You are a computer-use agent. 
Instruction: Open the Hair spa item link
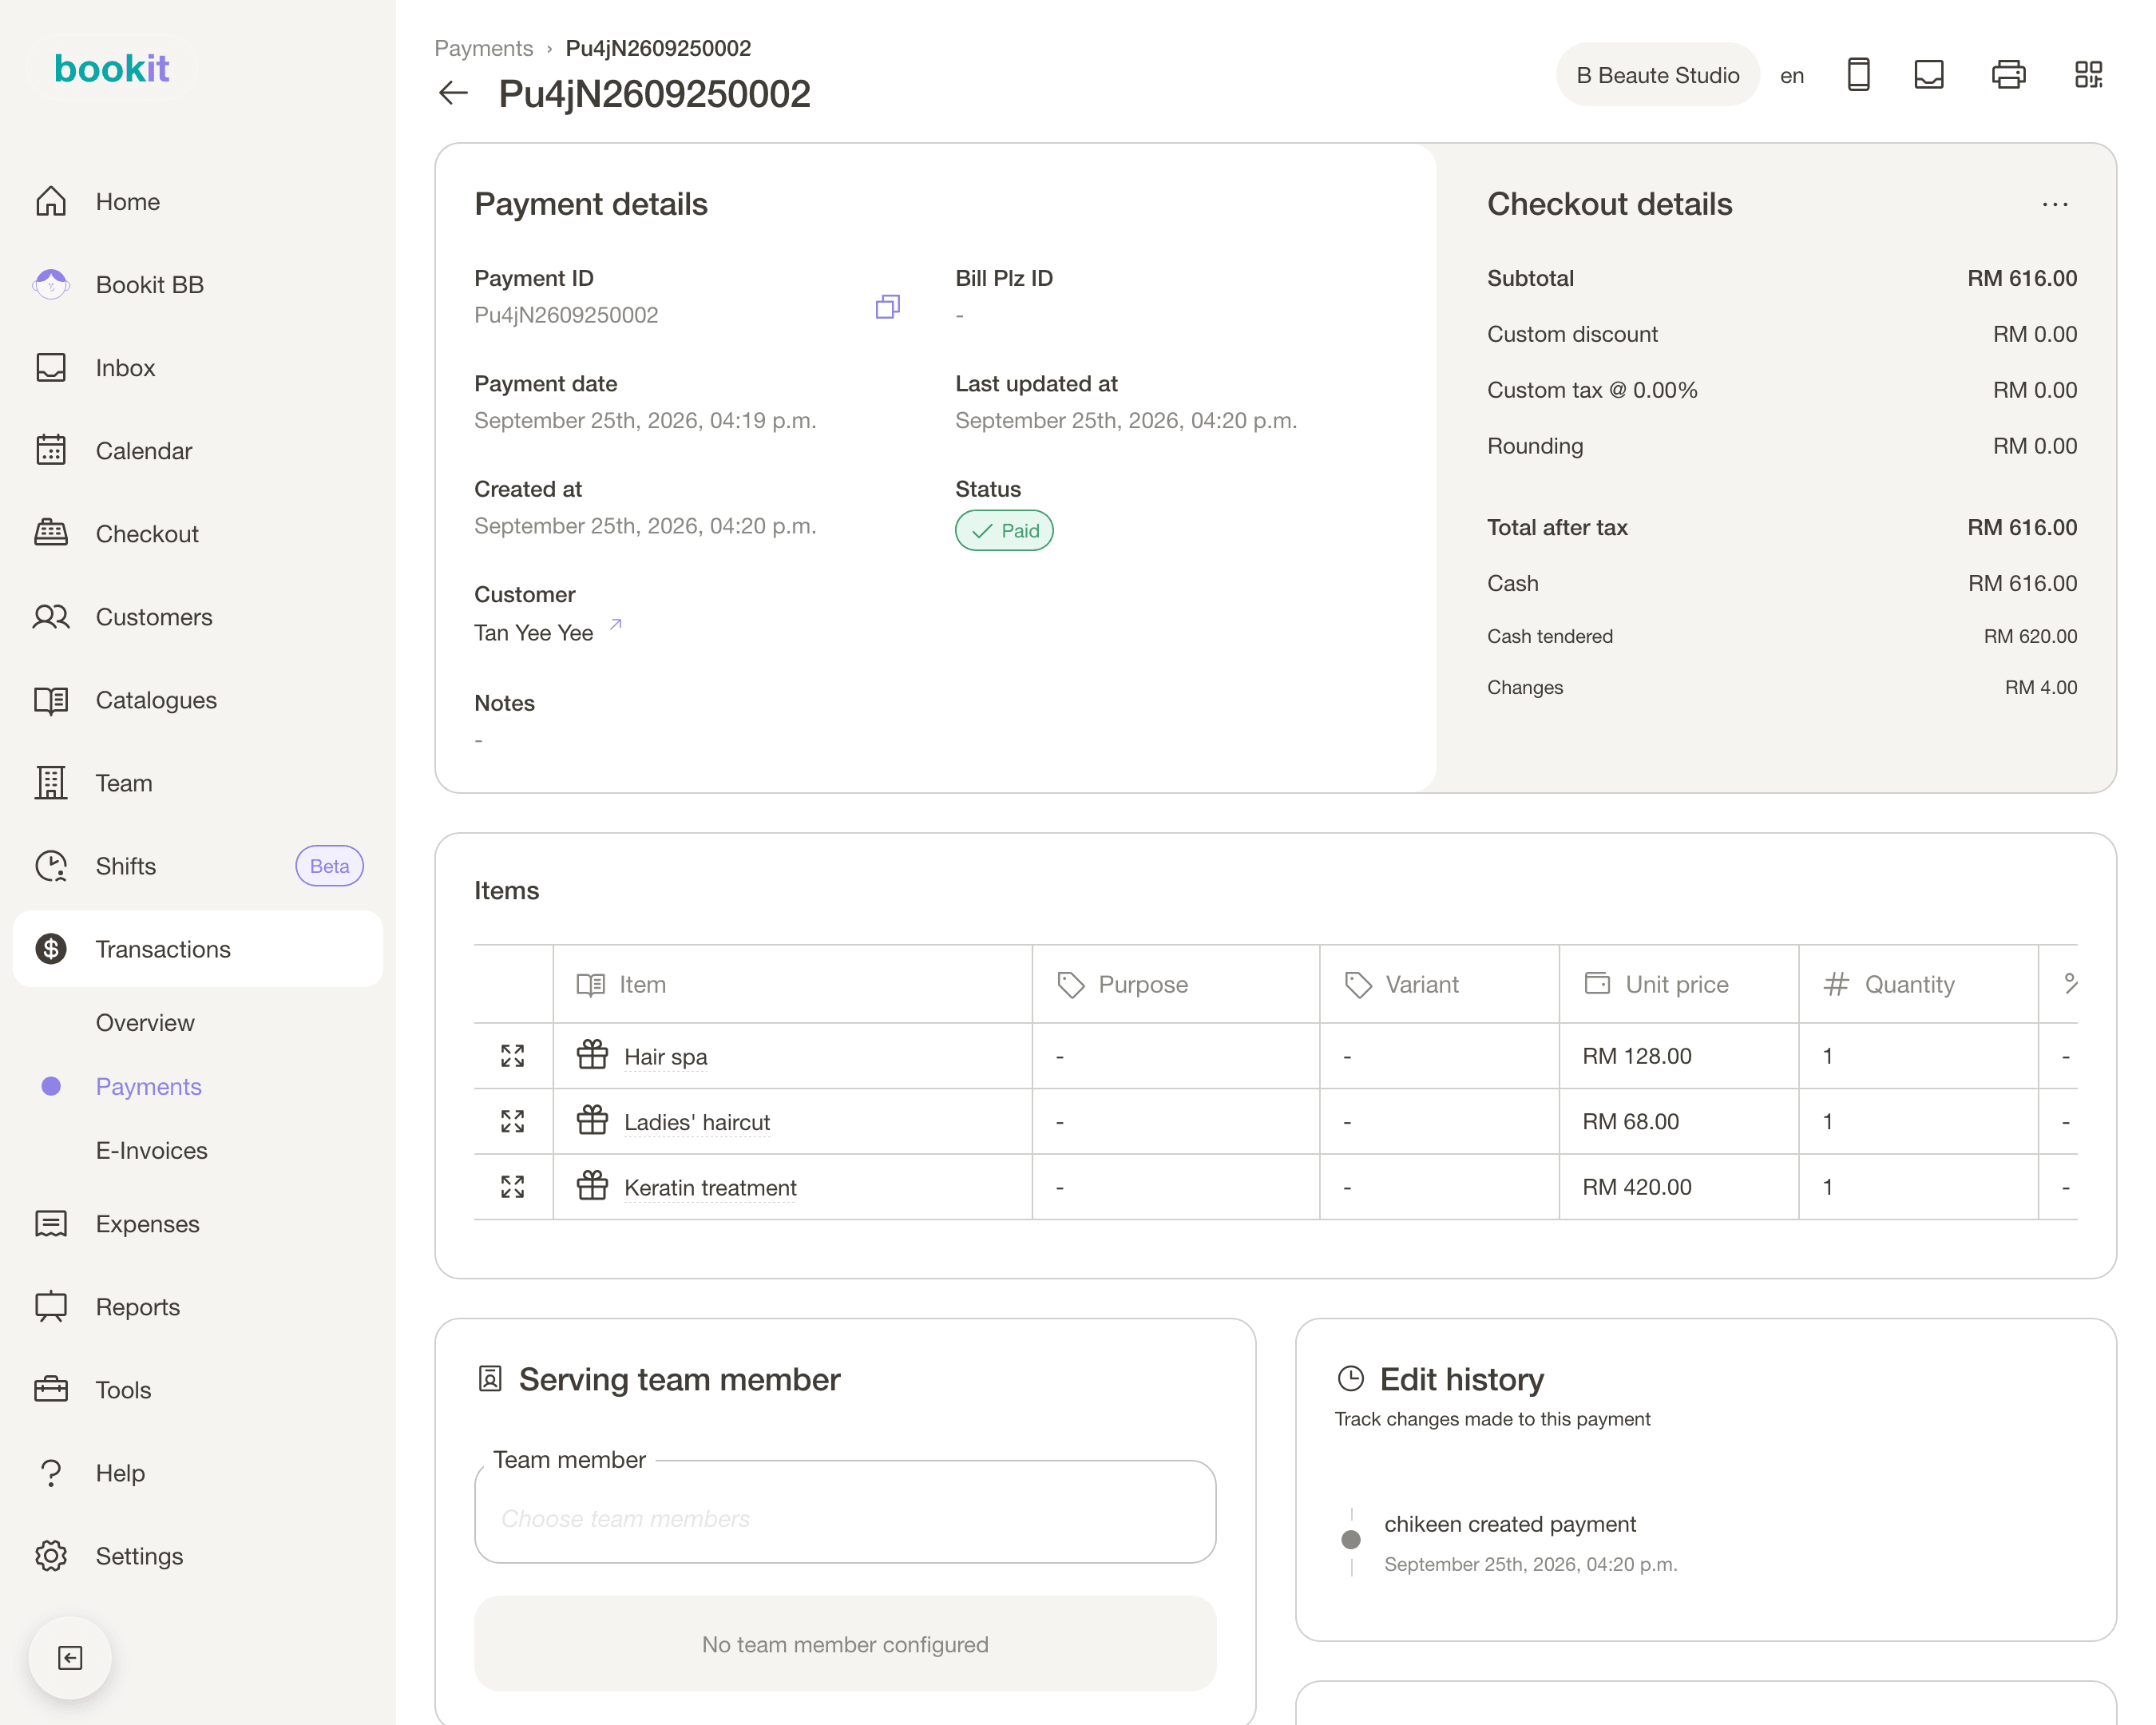(x=665, y=1057)
